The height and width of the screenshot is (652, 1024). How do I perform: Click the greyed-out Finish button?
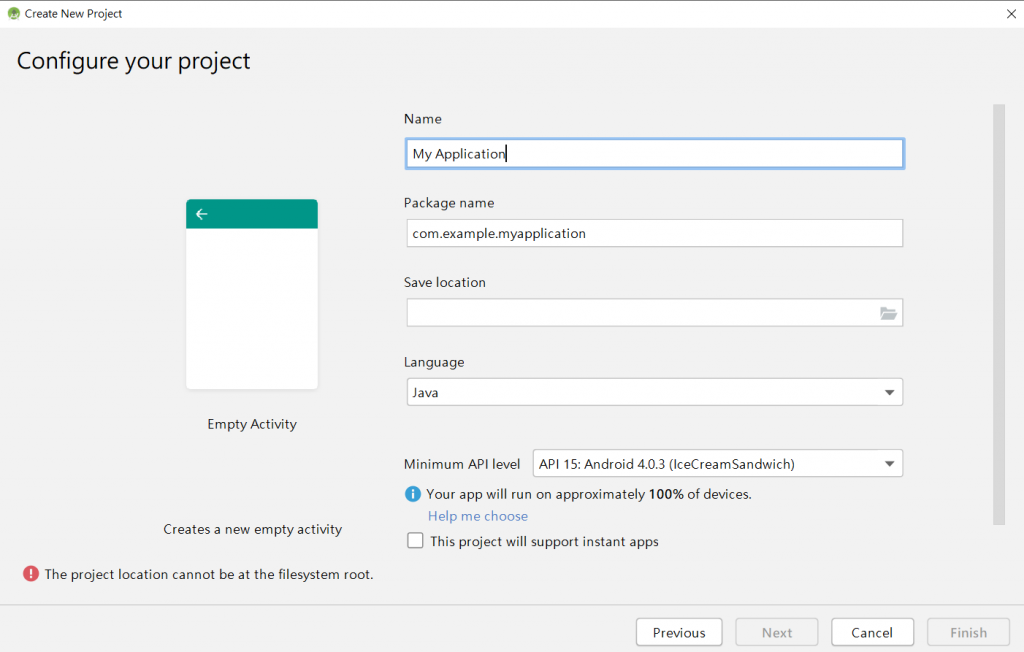[968, 632]
